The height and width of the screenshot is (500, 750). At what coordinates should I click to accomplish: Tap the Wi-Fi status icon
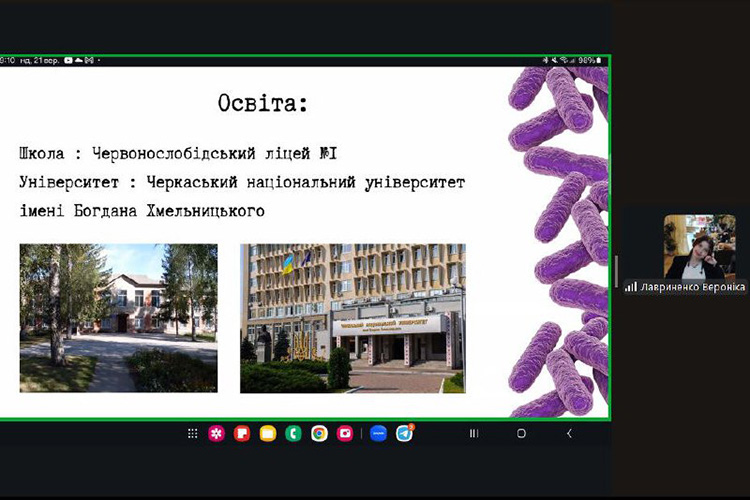pyautogui.click(x=564, y=60)
